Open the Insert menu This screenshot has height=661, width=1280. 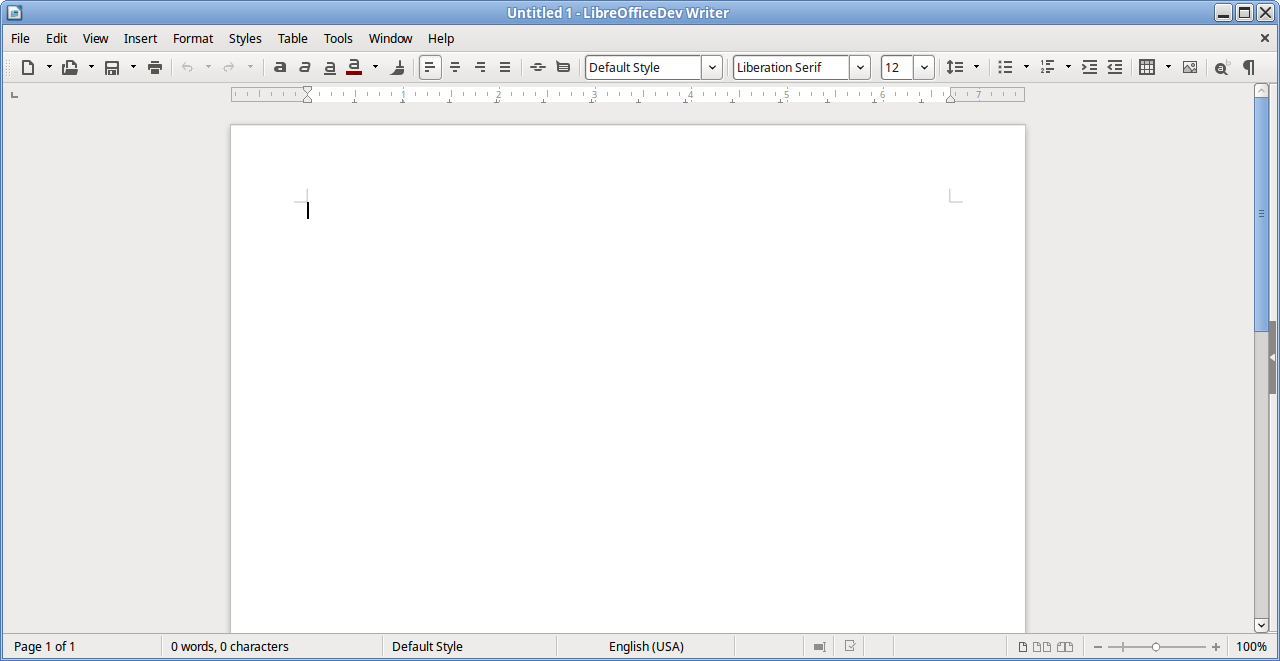140,38
